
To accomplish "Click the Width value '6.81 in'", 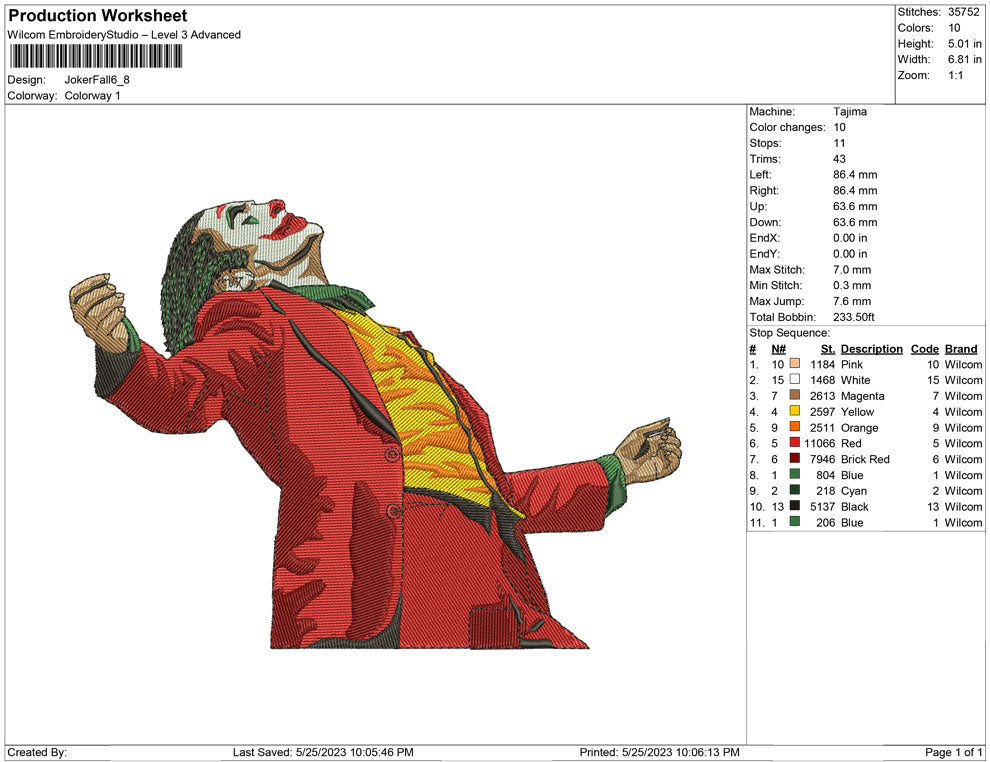I will (x=964, y=59).
